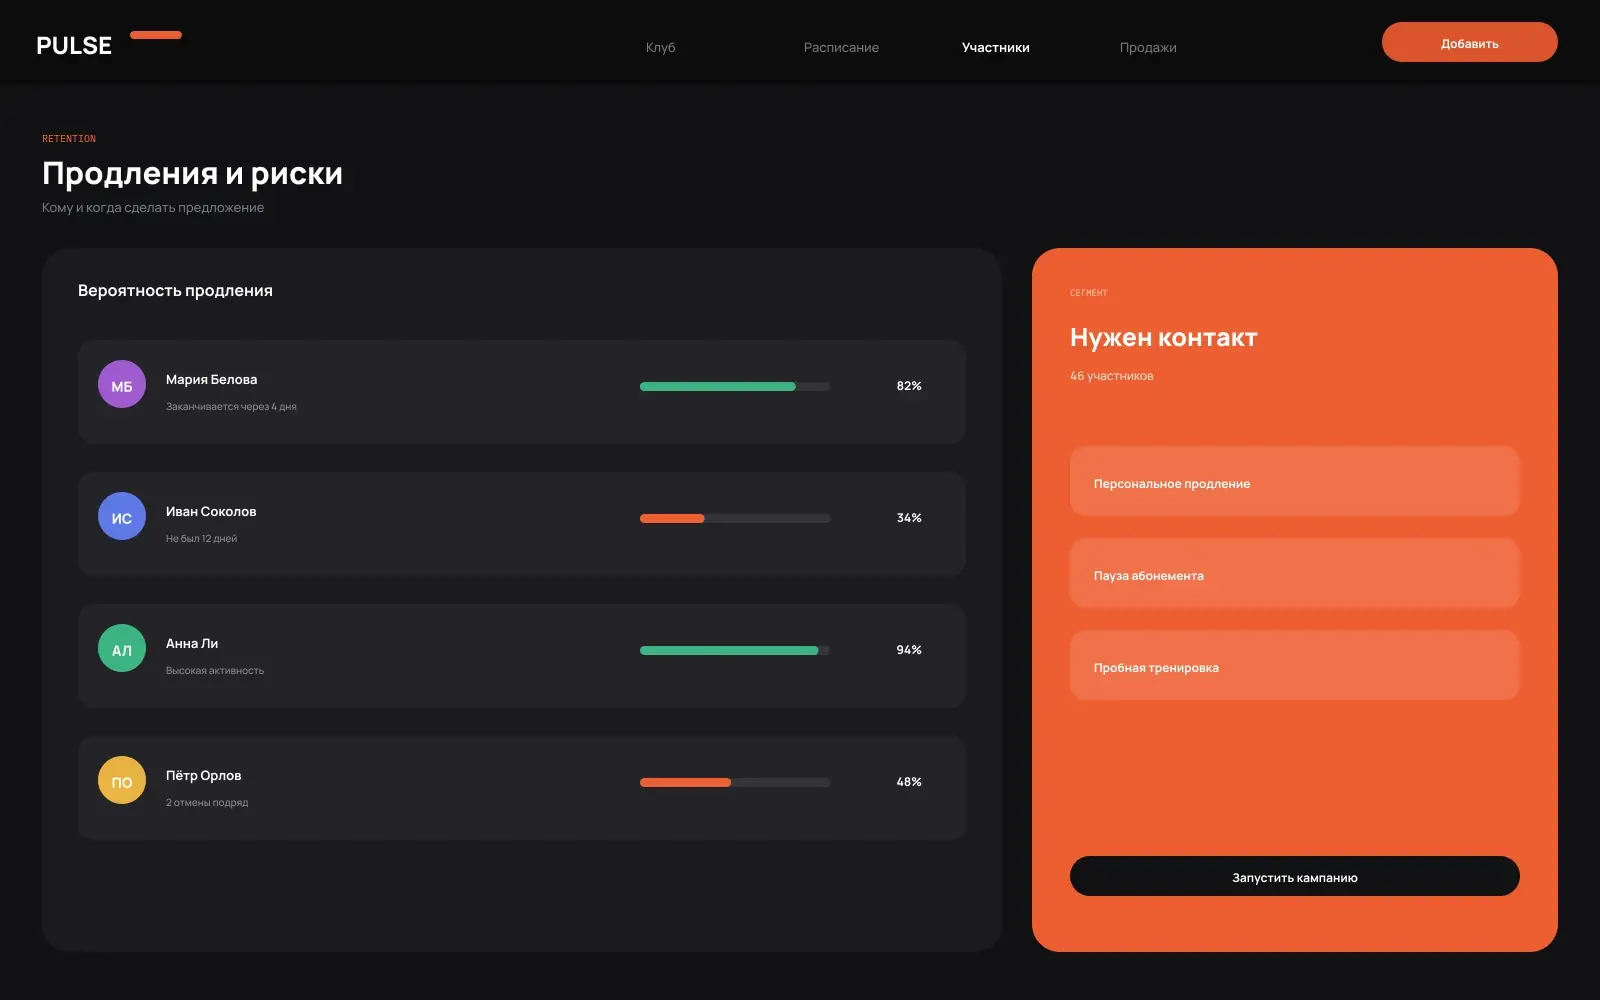Click the АЛ avatar of Анна Ли
The height and width of the screenshot is (1000, 1600).
(x=122, y=648)
